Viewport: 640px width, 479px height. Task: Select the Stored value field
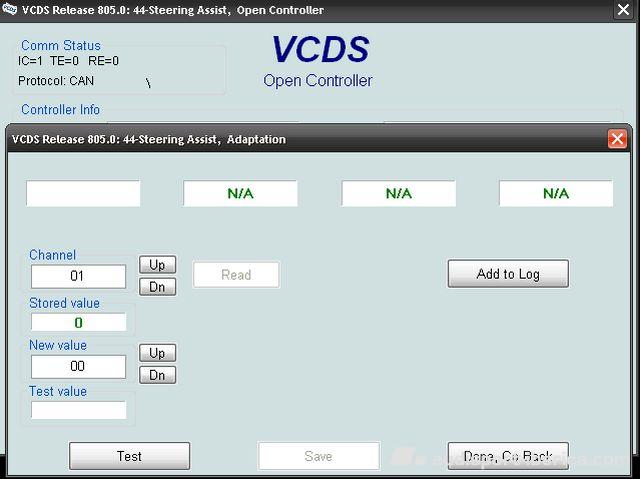tap(78, 322)
